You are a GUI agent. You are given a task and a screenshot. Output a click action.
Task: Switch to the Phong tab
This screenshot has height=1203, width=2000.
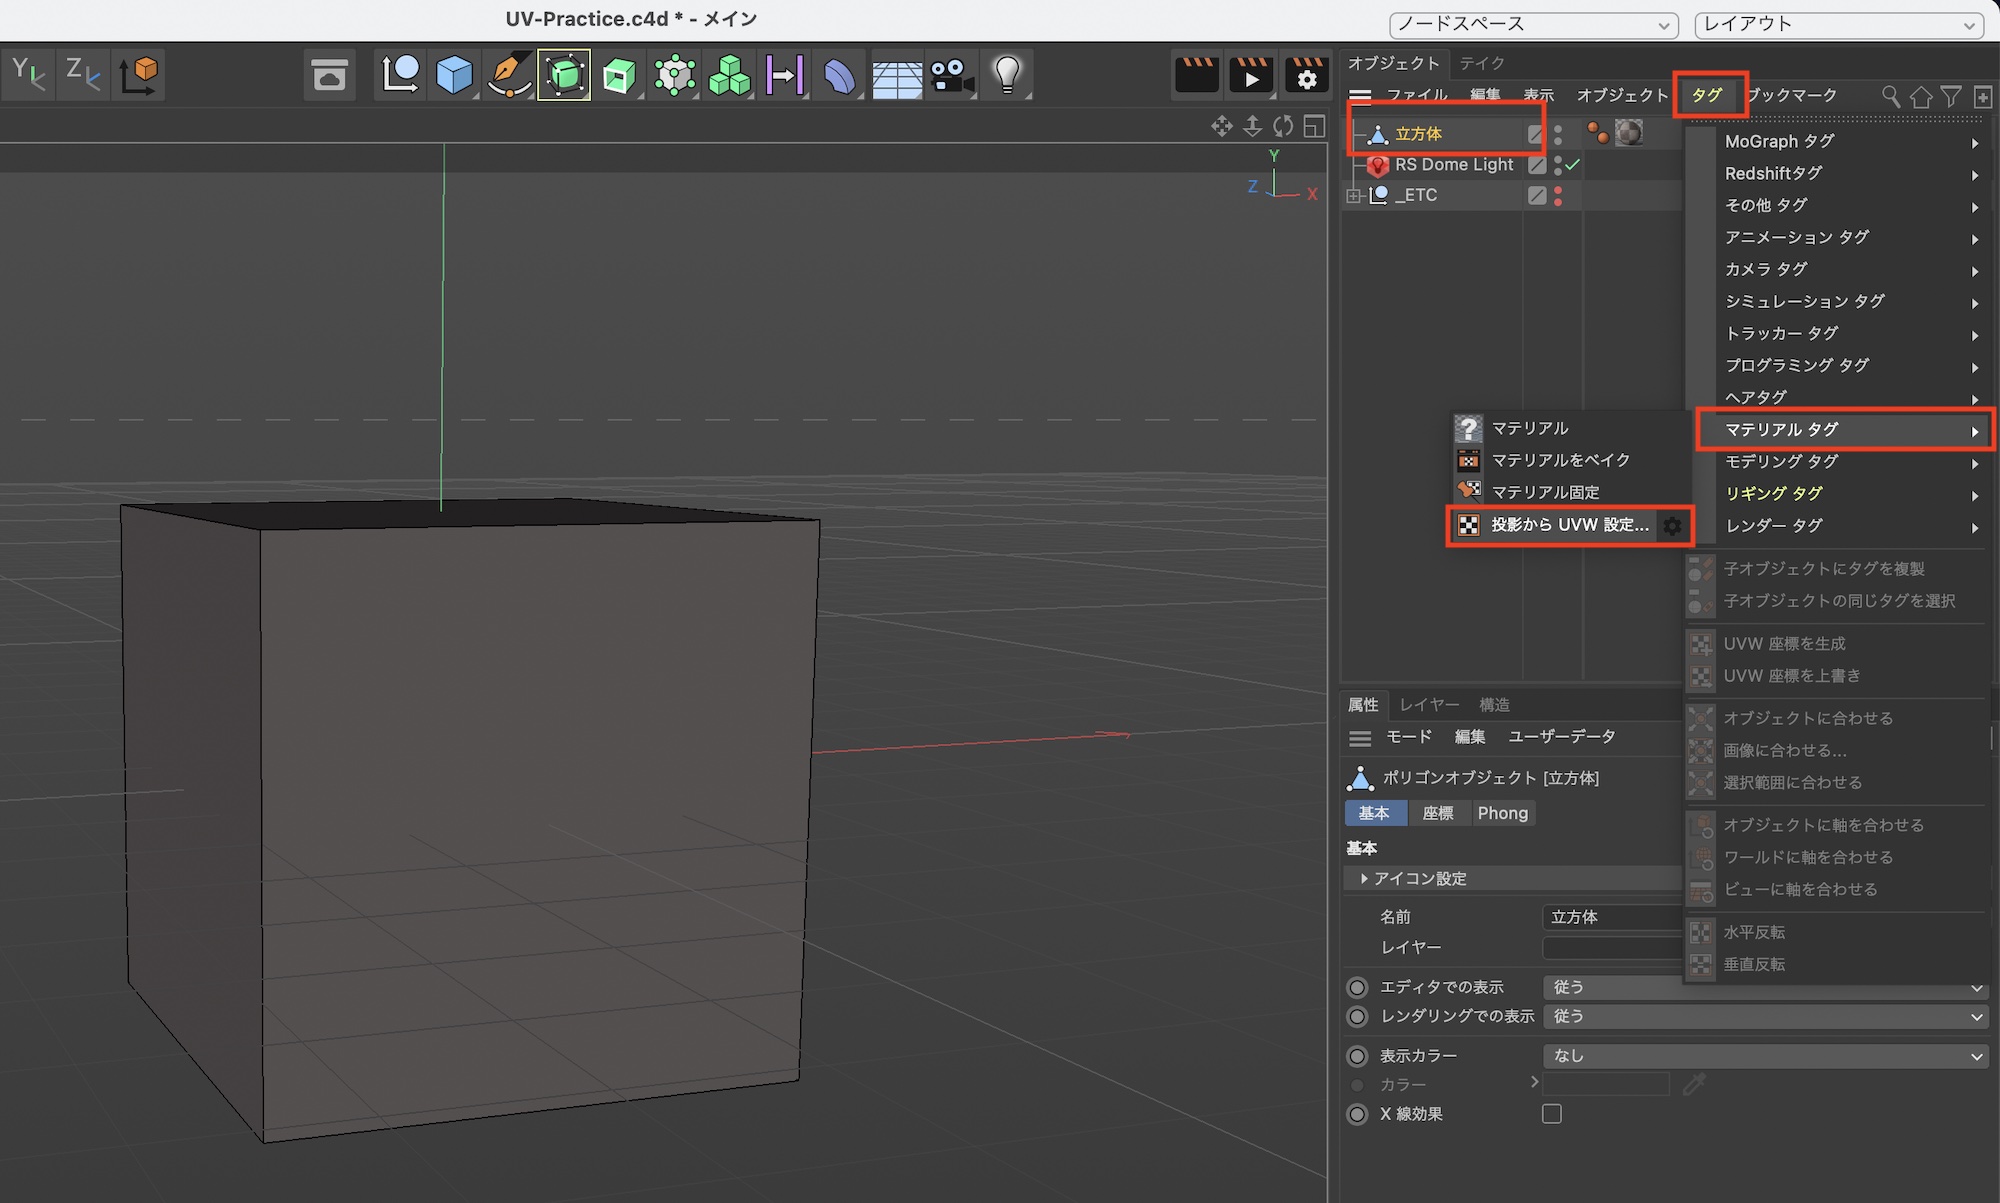[x=1502, y=813]
